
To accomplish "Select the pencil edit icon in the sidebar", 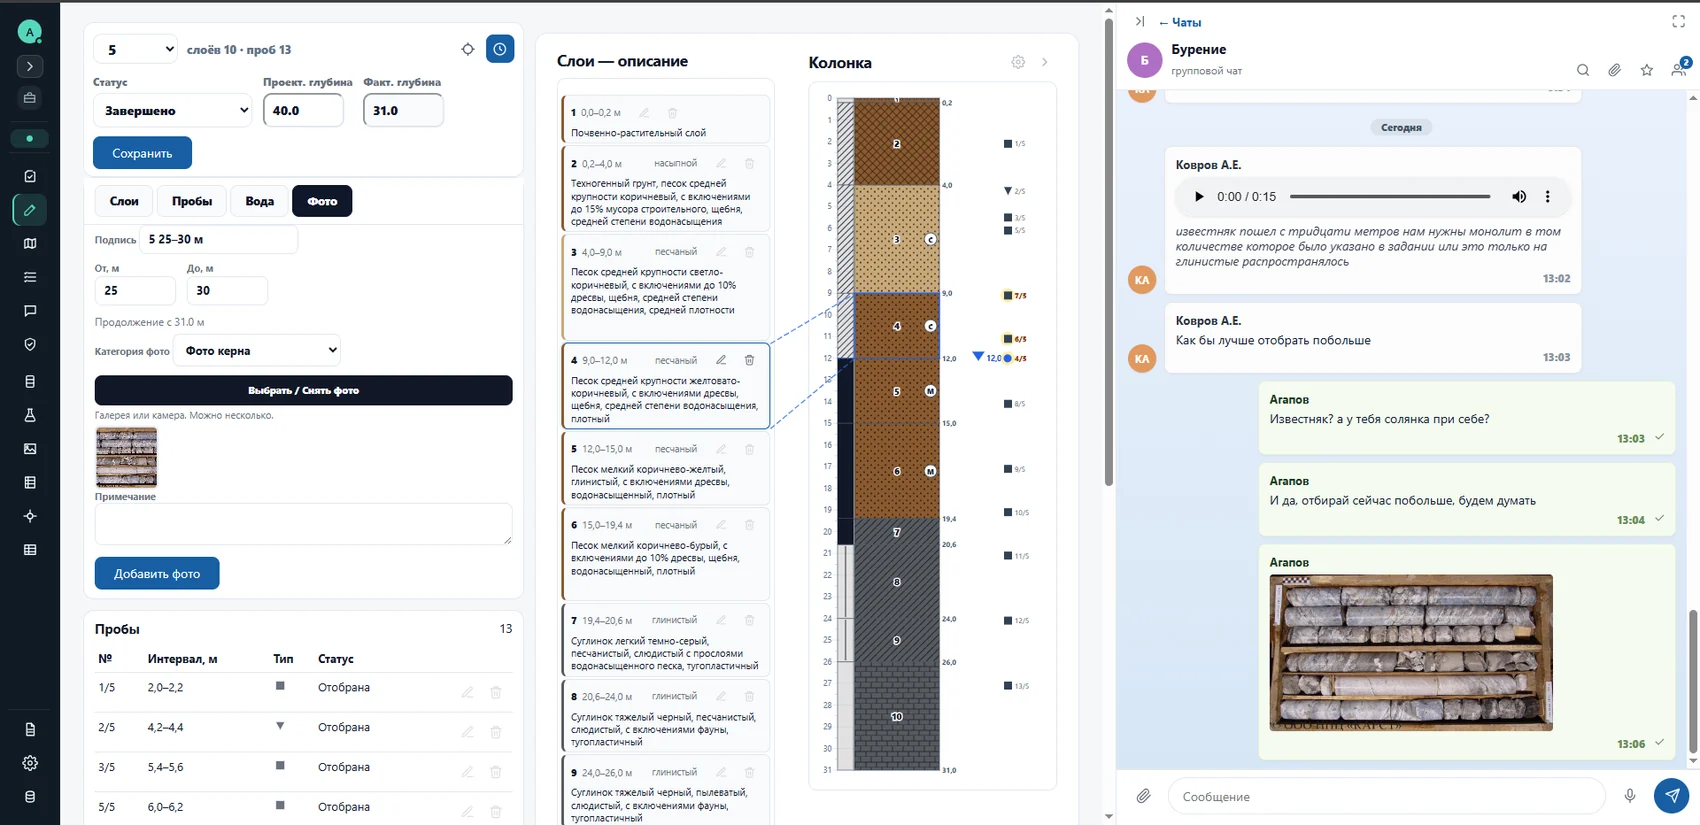I will (30, 210).
